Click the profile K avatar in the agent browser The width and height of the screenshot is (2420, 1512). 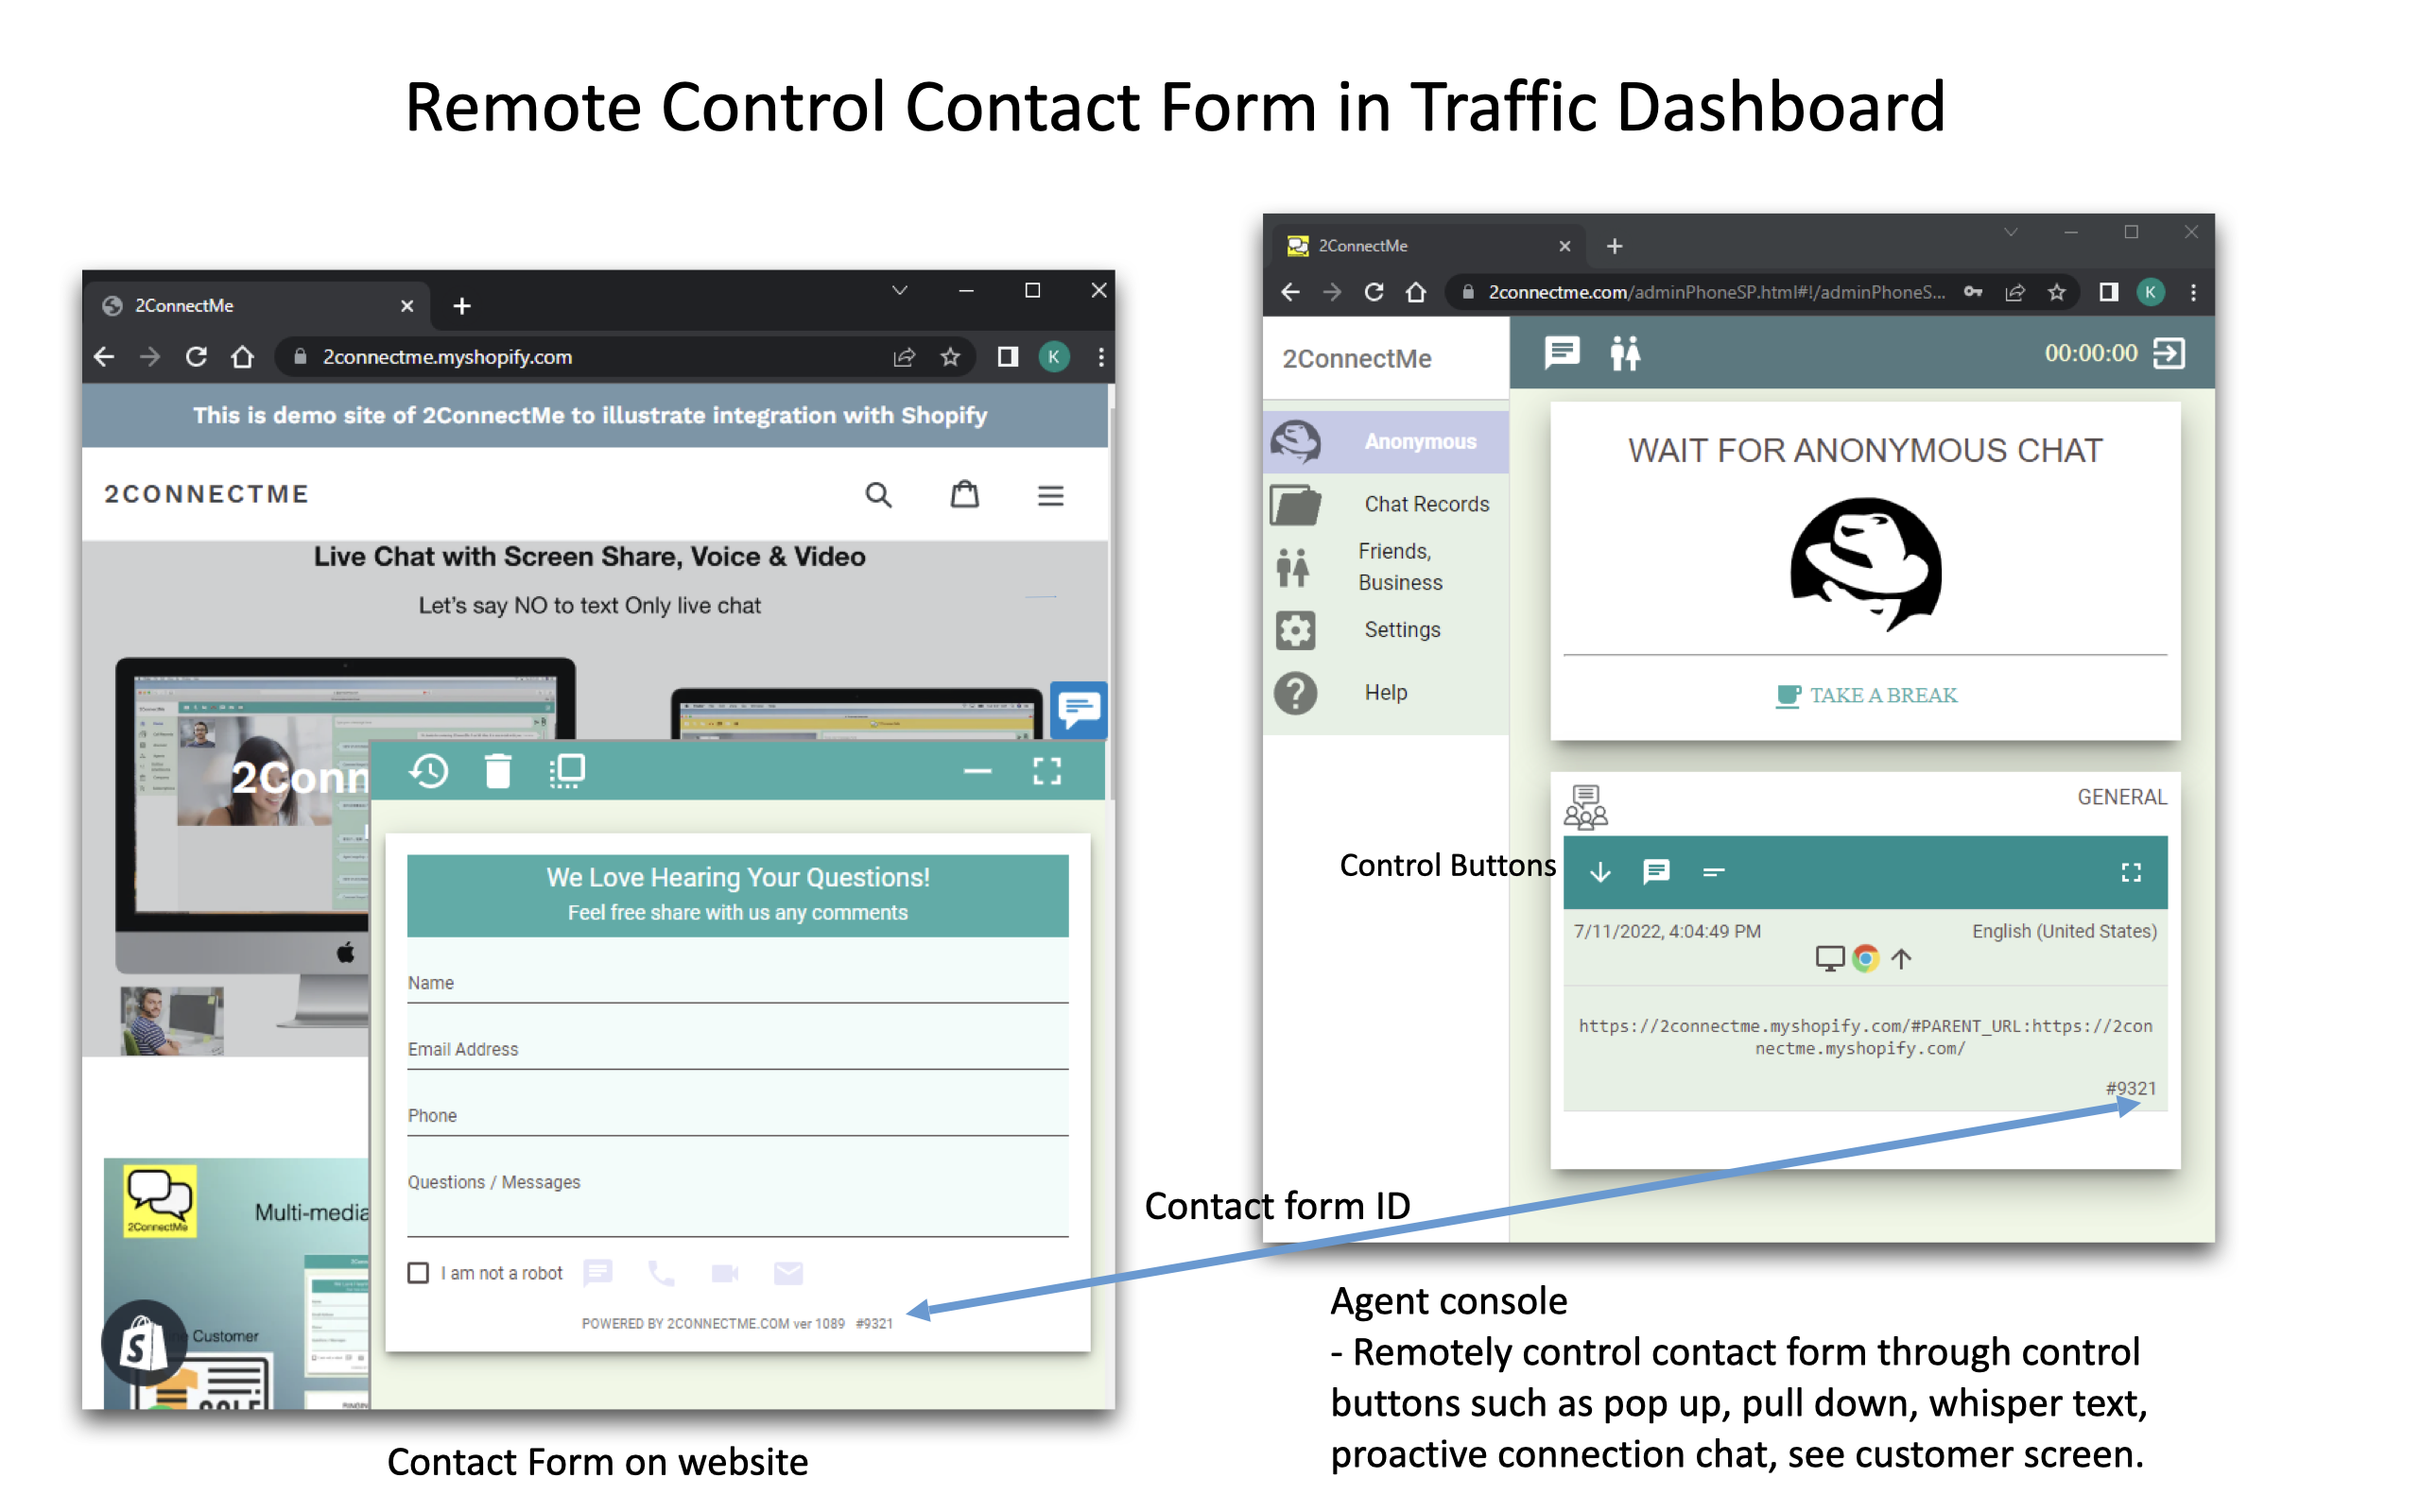point(2150,292)
